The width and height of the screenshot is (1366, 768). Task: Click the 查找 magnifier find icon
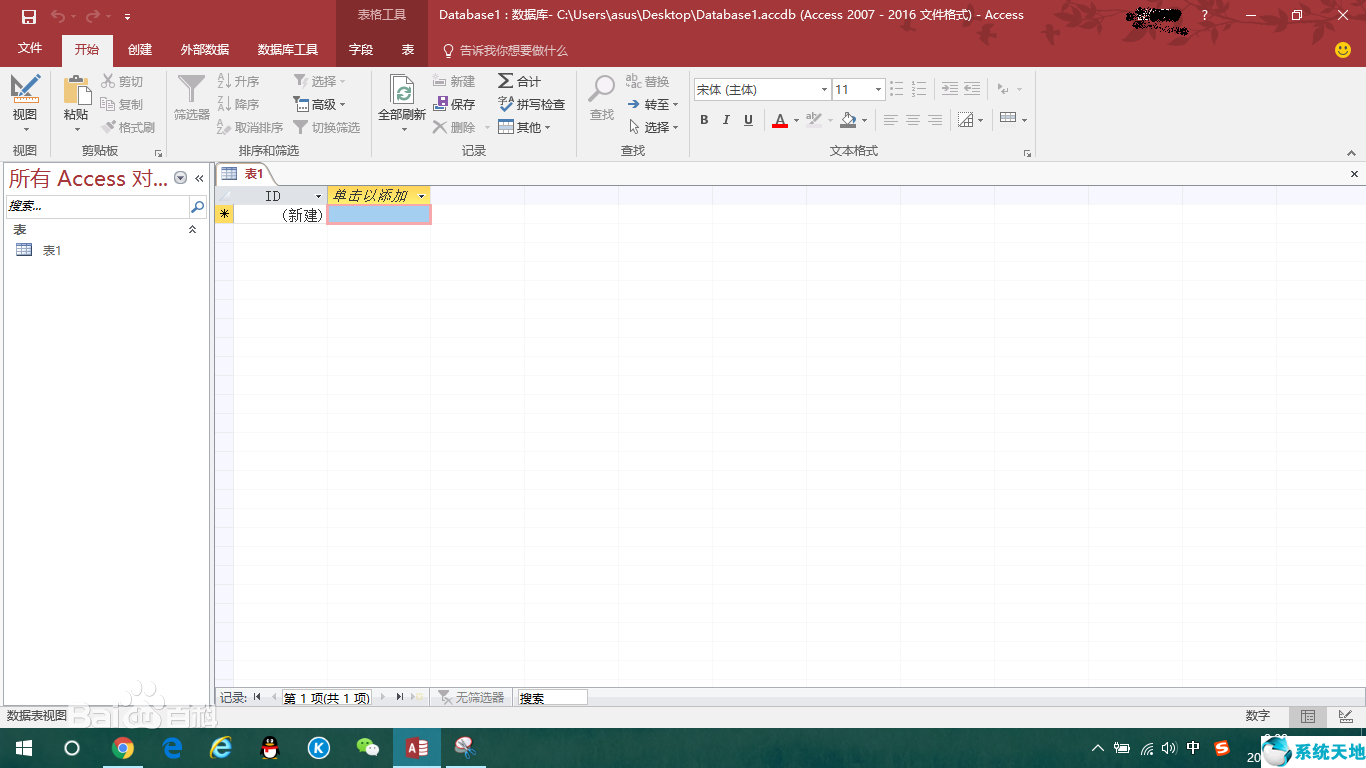601,89
